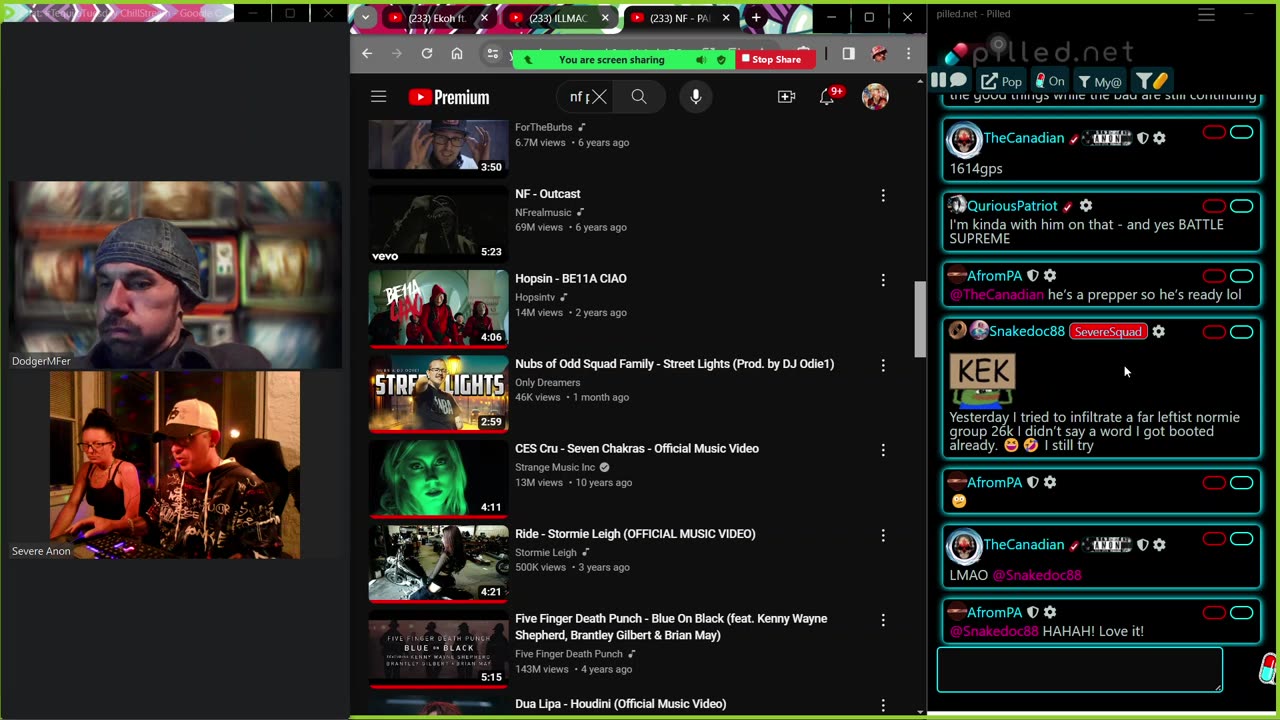The width and height of the screenshot is (1280, 720).
Task: Reload the current browser page
Action: click(427, 54)
